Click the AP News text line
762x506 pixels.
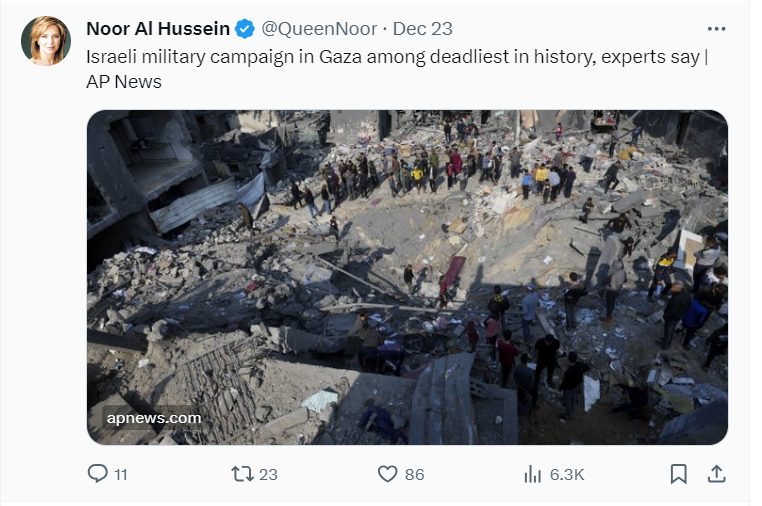(x=124, y=82)
